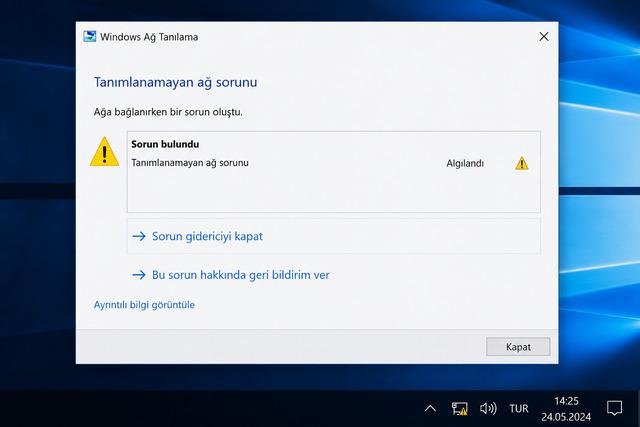Click the Sorun bulundu heading

pyautogui.click(x=165, y=144)
